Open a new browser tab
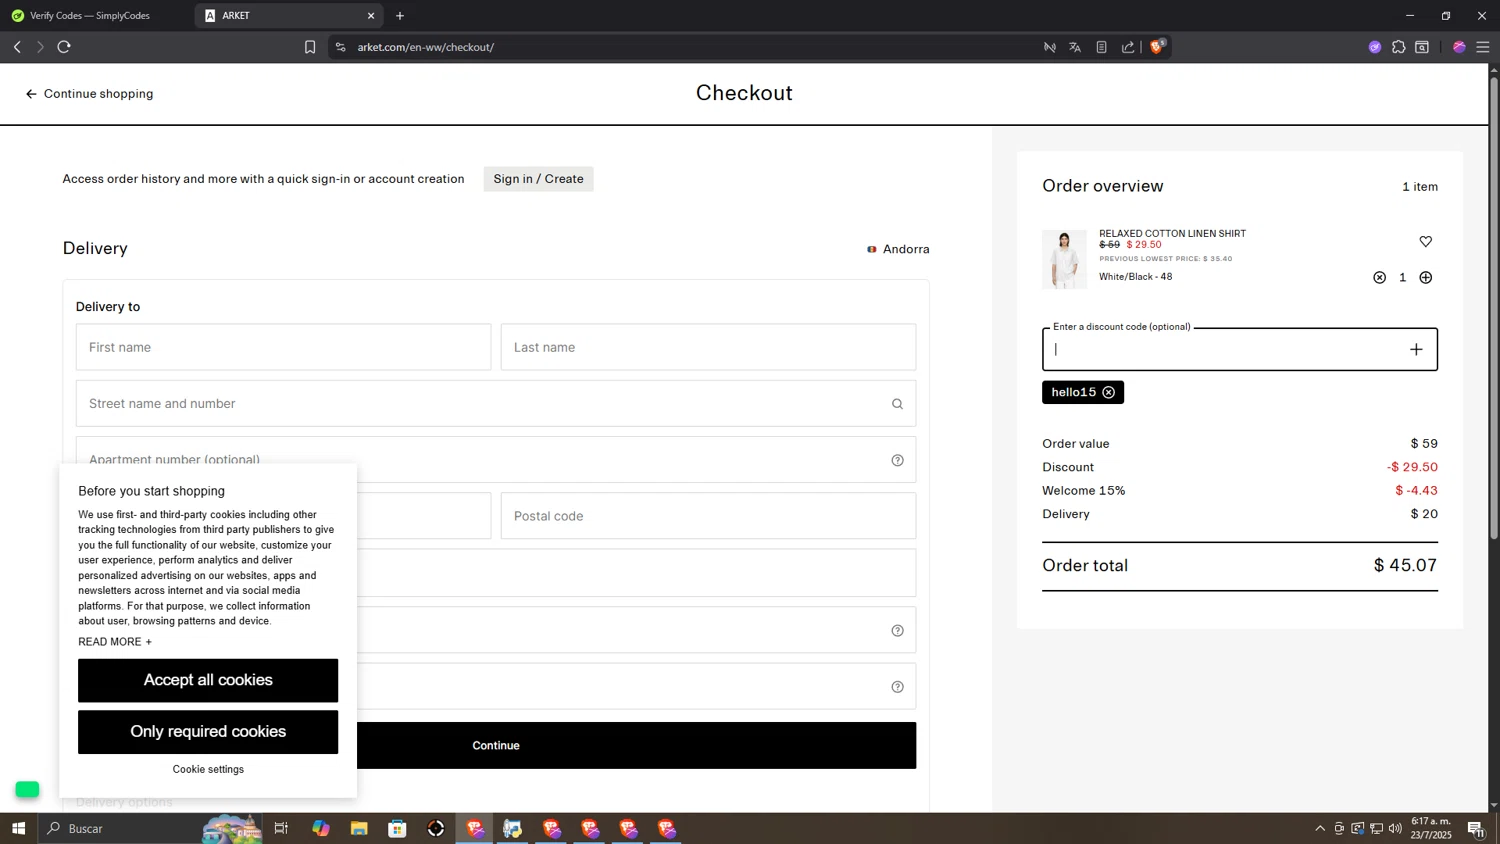 click(400, 16)
